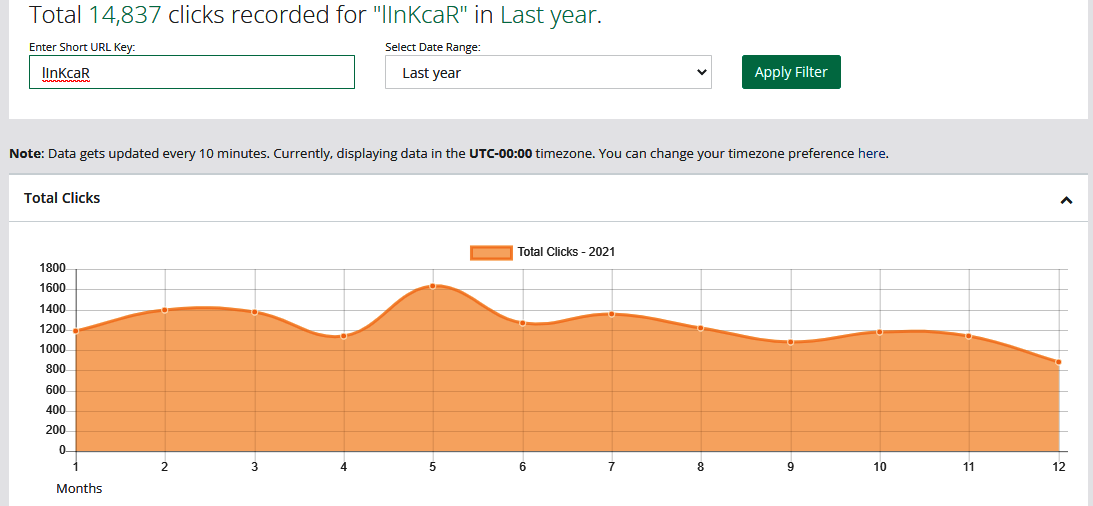Click the month 7 data point
This screenshot has width=1093, height=506.
click(611, 314)
